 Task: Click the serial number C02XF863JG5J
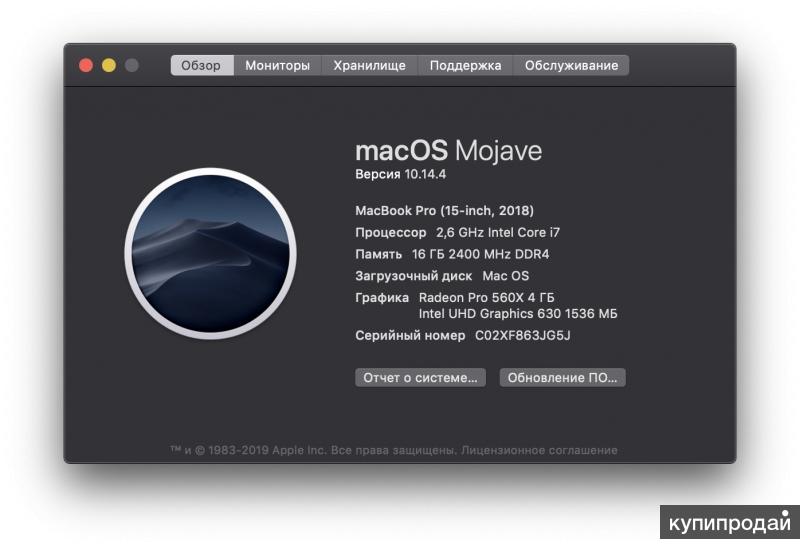pos(523,335)
